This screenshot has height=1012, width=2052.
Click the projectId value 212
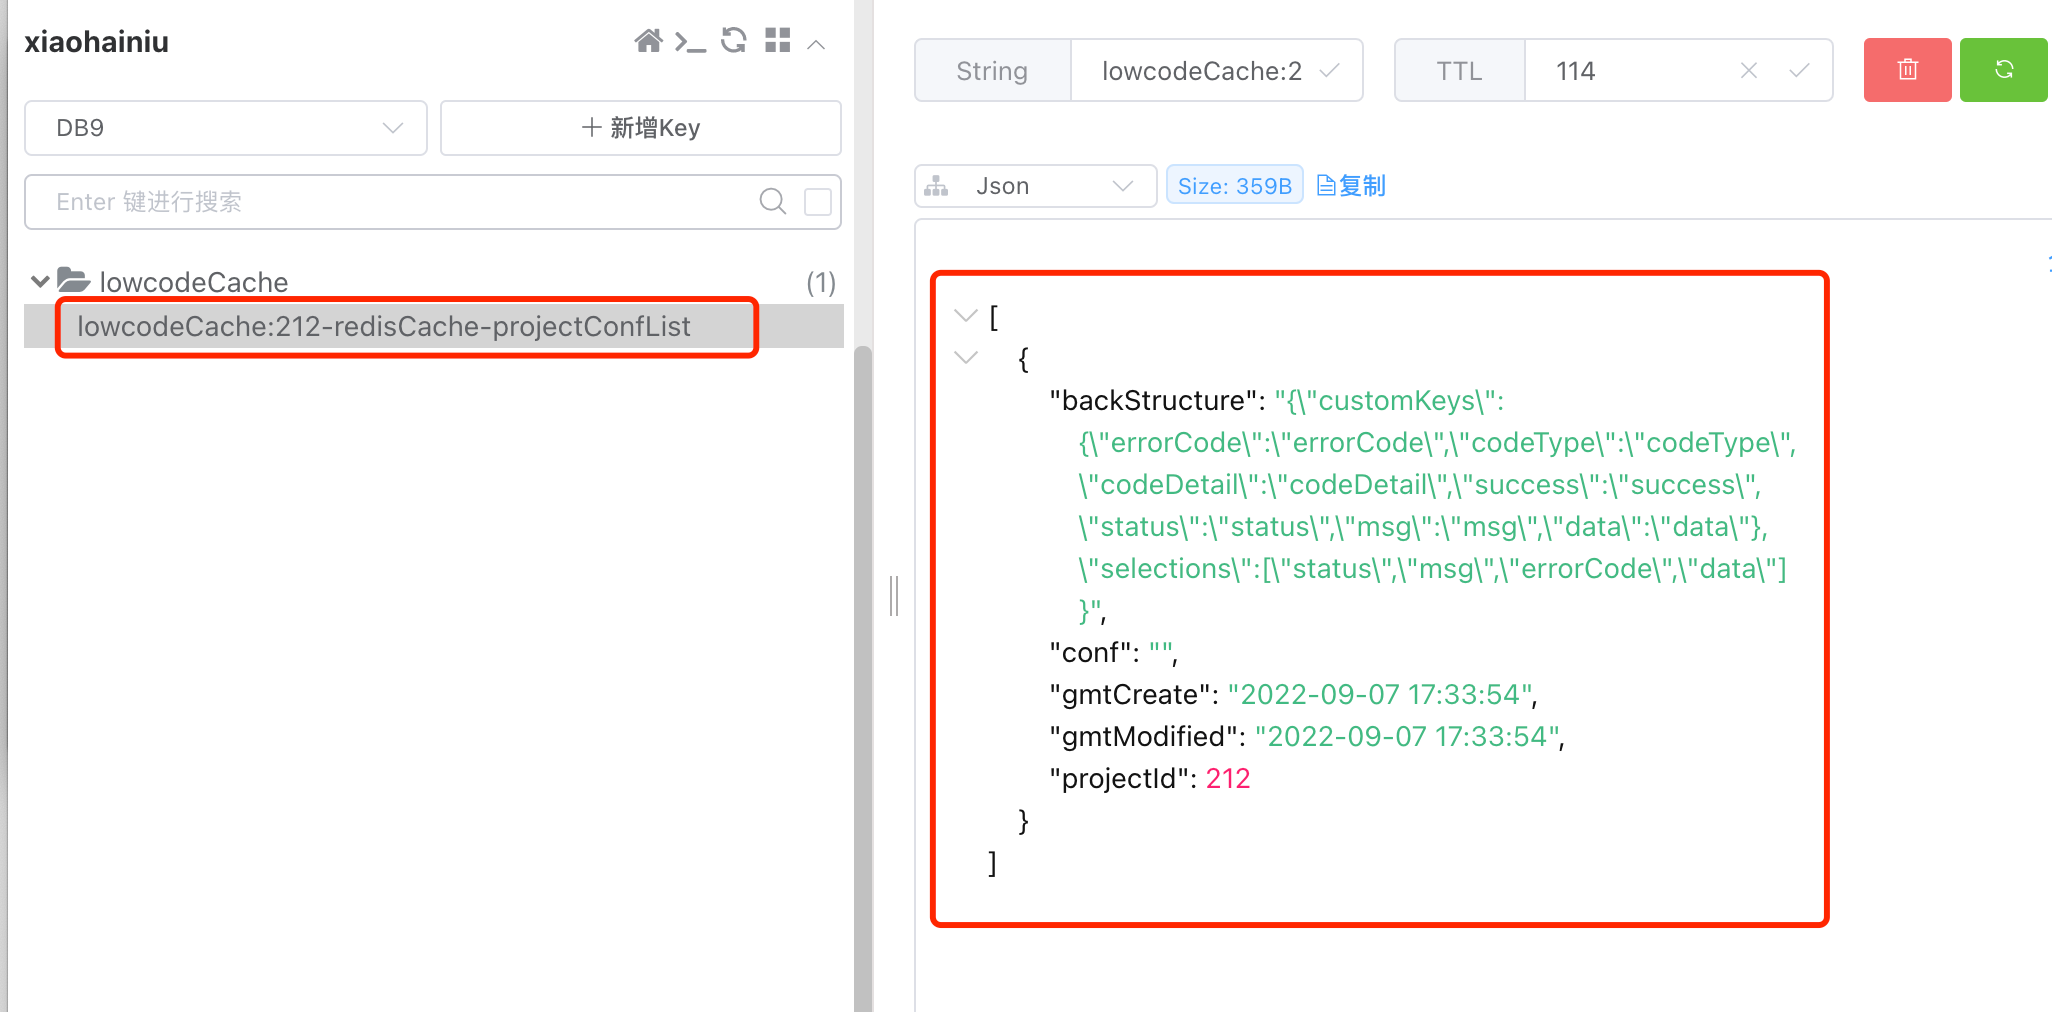[1228, 779]
